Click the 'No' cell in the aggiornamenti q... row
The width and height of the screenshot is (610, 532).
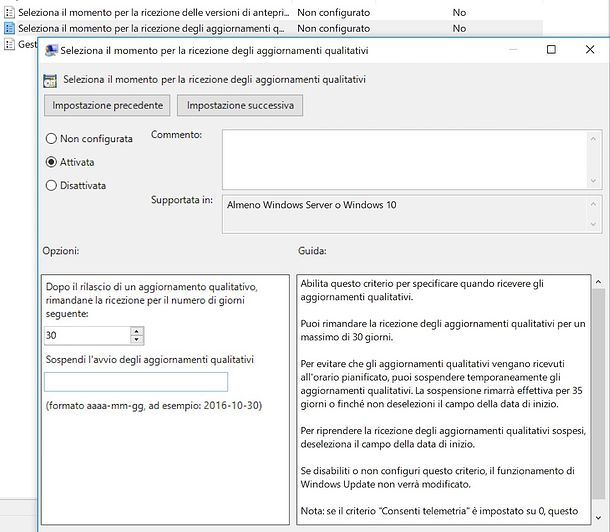(x=459, y=28)
